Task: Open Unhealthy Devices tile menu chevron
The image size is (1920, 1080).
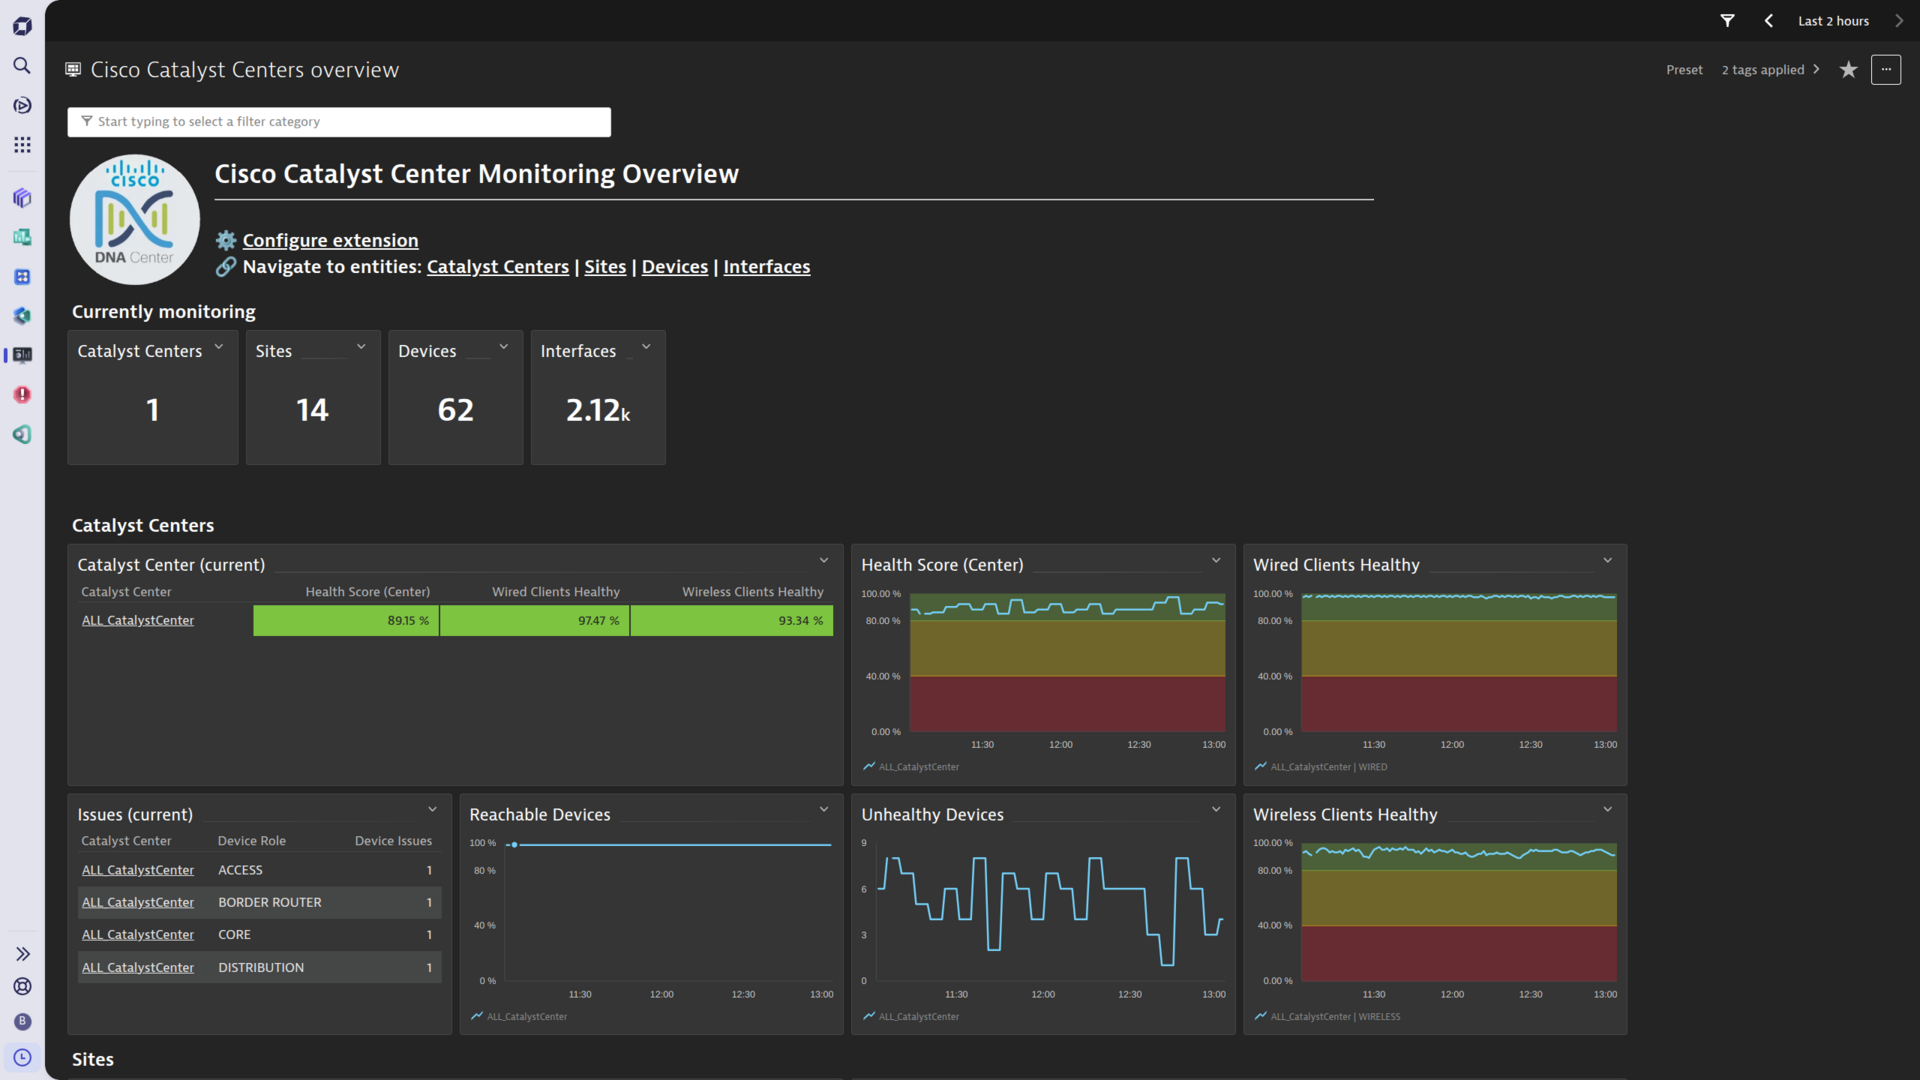Action: point(1216,810)
